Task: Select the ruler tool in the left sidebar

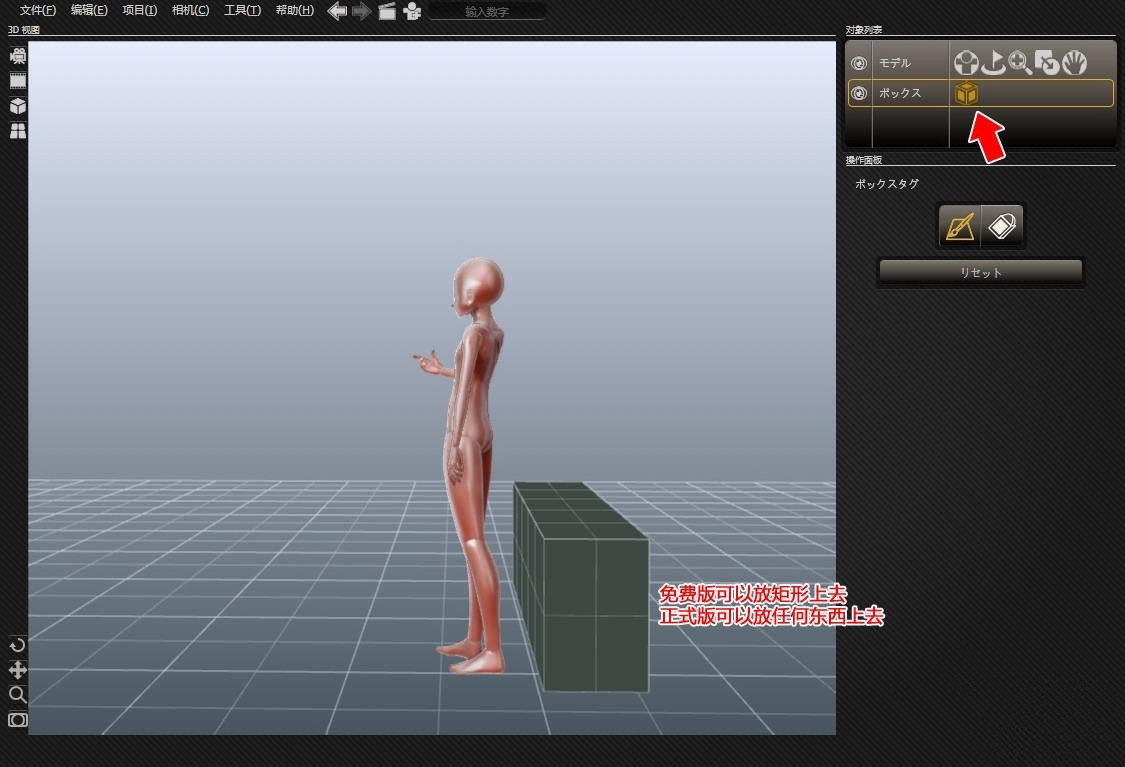Action: (17, 80)
